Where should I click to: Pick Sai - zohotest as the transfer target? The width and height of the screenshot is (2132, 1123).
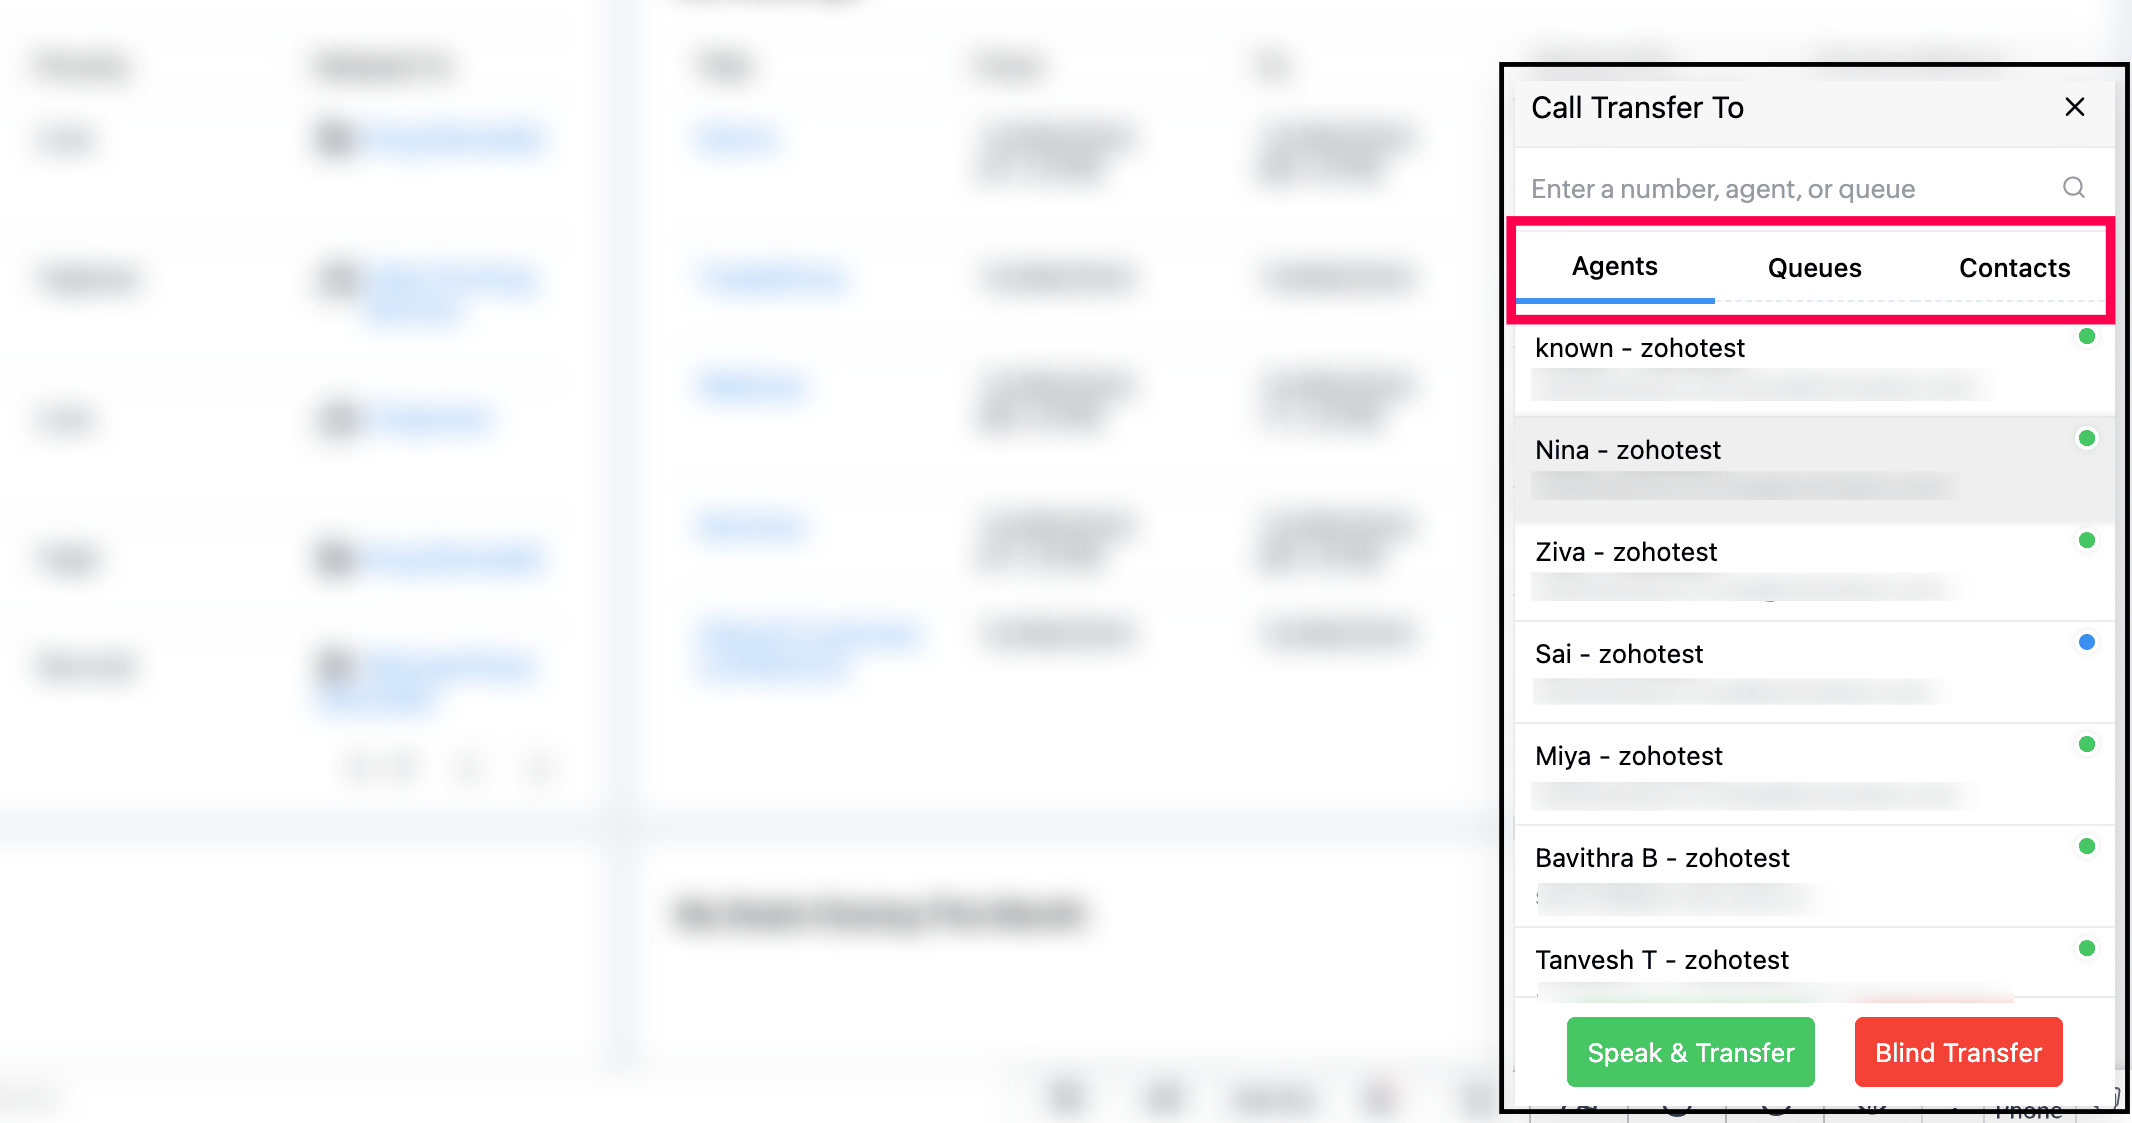click(x=1814, y=672)
